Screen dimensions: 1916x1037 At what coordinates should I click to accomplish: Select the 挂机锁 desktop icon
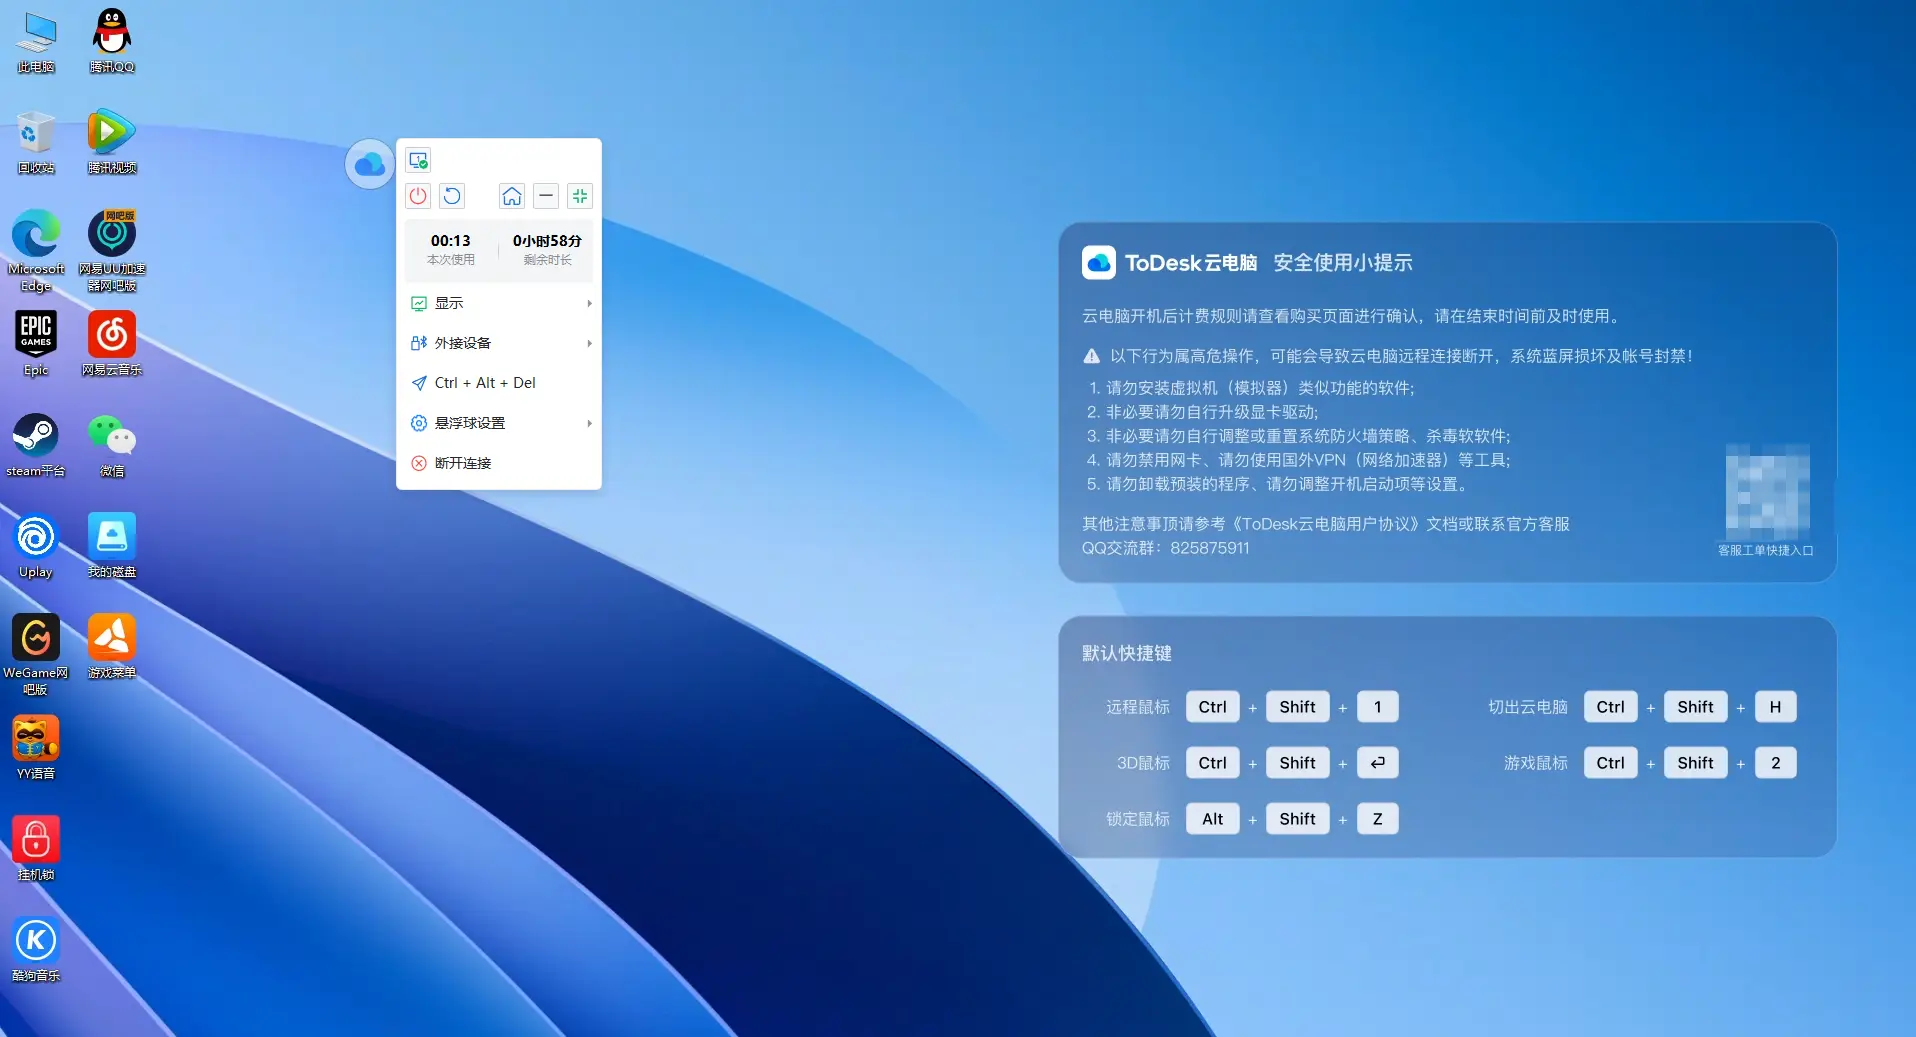(36, 849)
